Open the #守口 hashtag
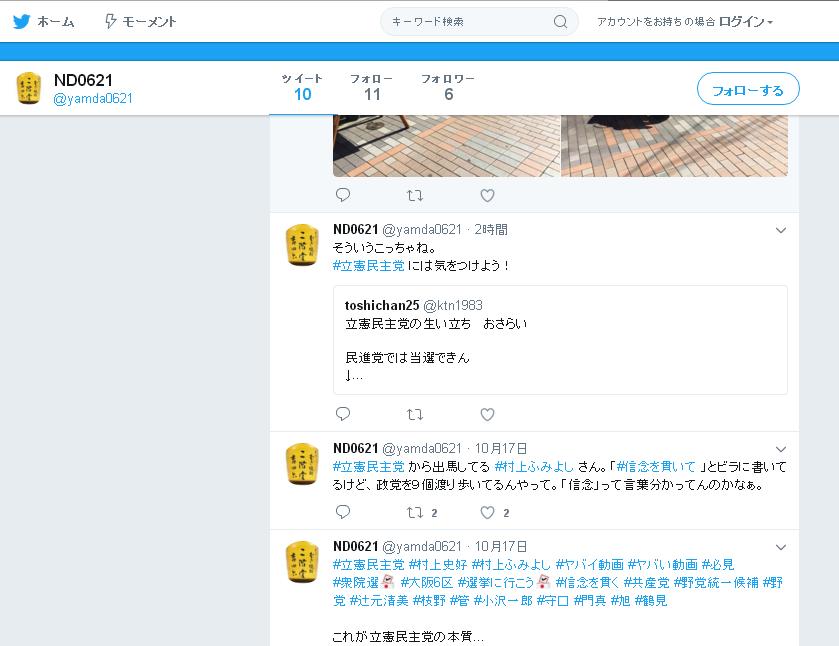This screenshot has height=646, width=839. [x=553, y=601]
